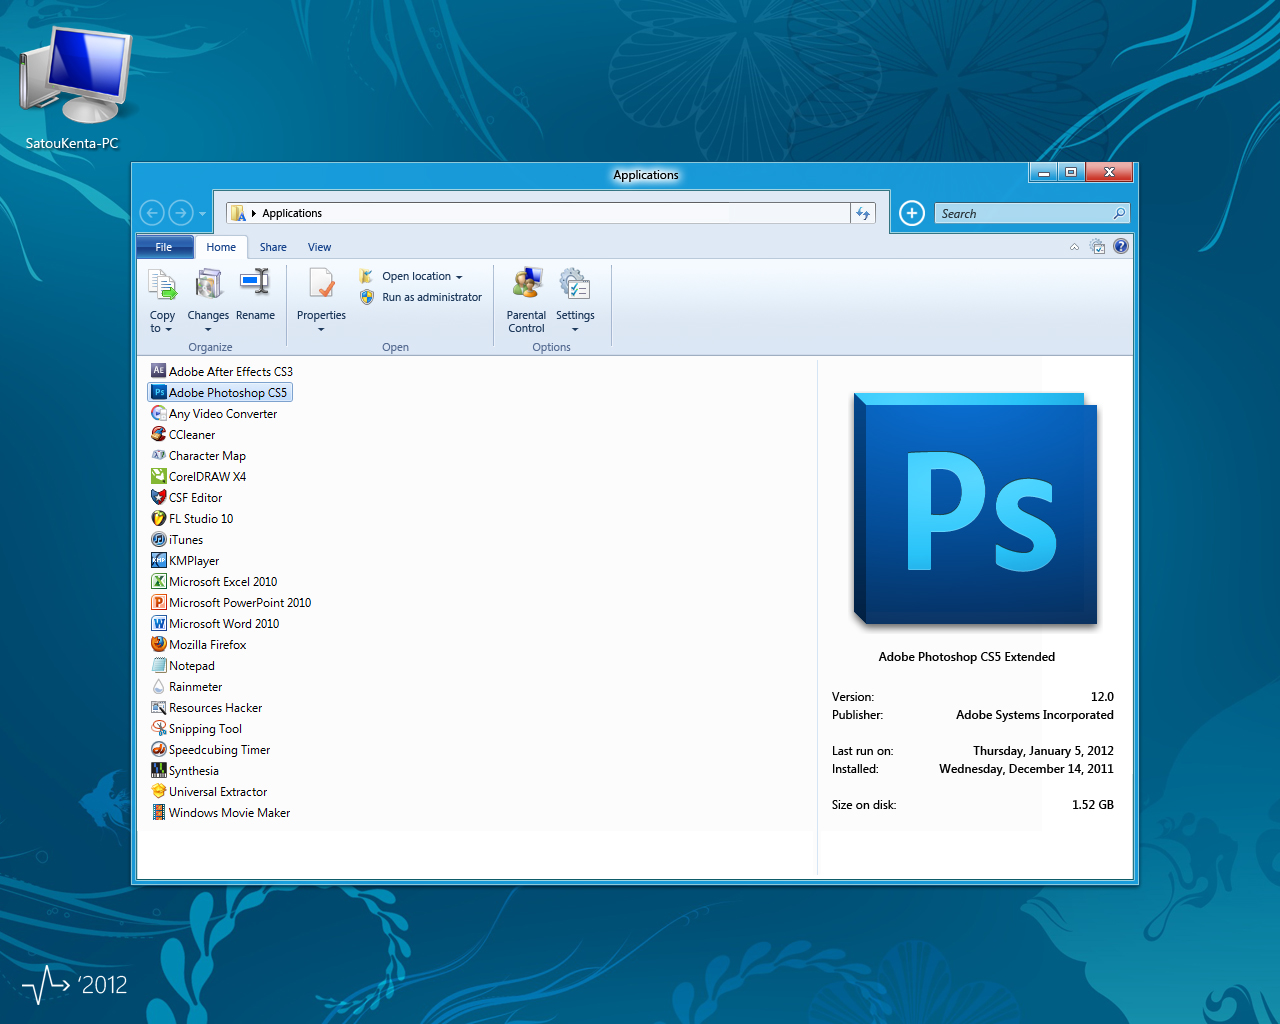The width and height of the screenshot is (1280, 1024).
Task: Select CSF Editor in list
Action: [187, 497]
